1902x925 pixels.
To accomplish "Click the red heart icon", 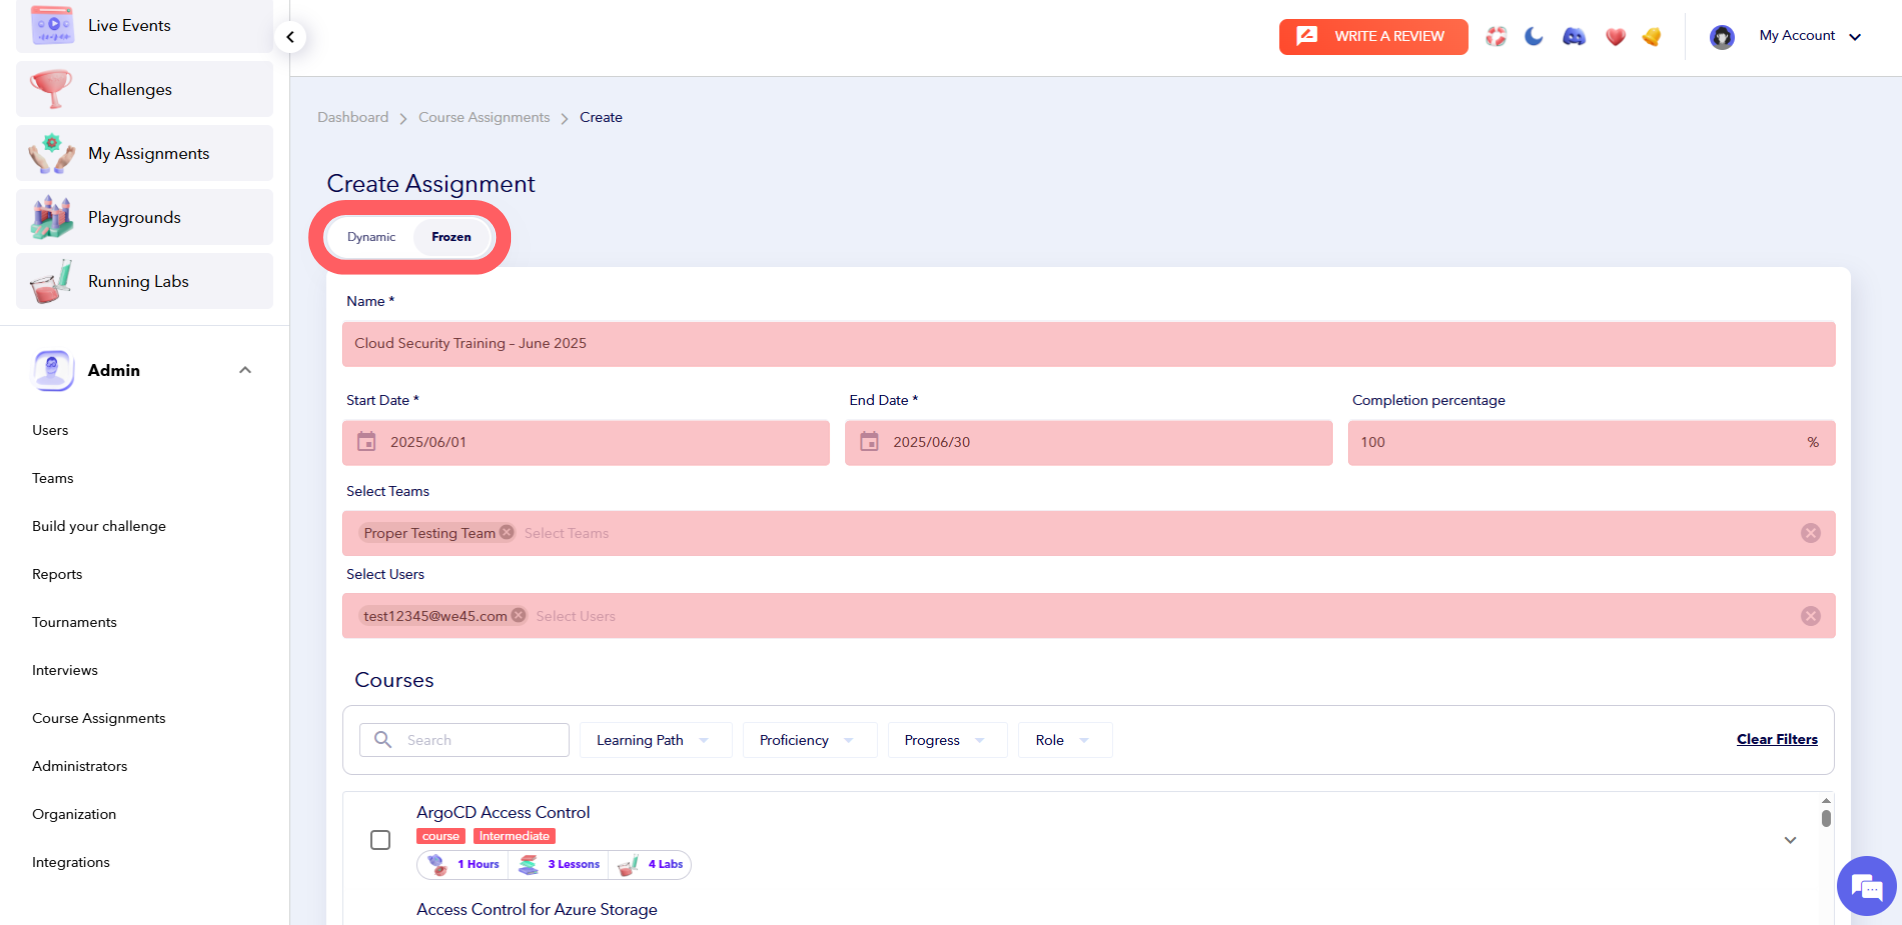I will coord(1615,37).
